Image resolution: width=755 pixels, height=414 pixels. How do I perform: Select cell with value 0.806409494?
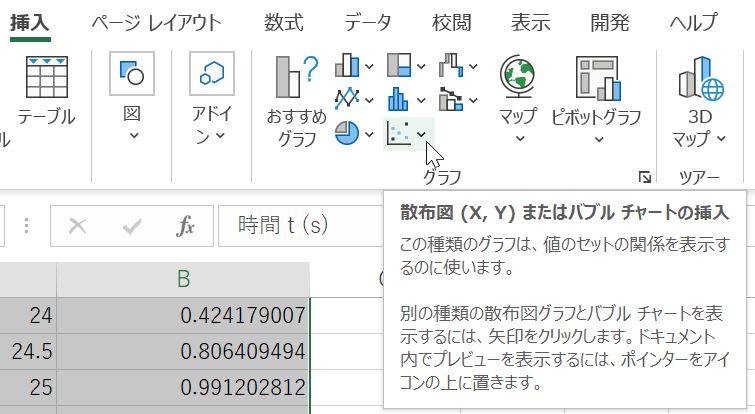click(183, 351)
